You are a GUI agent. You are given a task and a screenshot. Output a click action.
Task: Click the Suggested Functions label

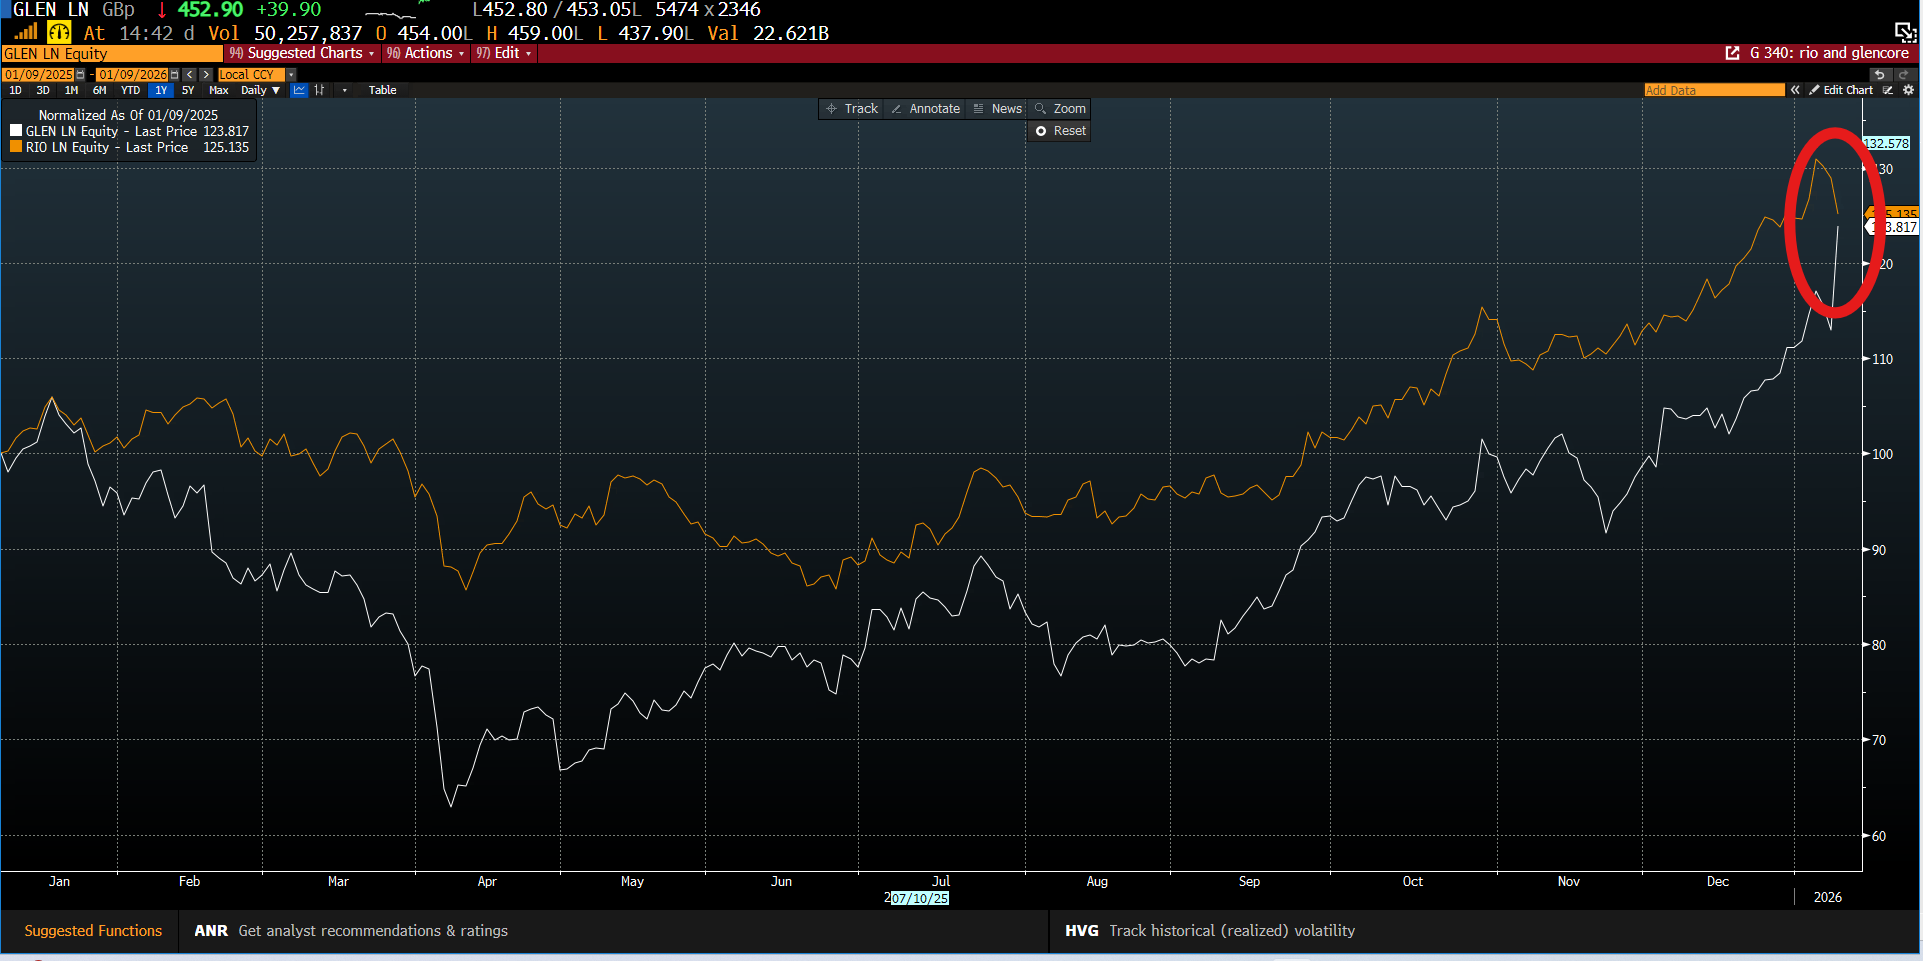(93, 931)
